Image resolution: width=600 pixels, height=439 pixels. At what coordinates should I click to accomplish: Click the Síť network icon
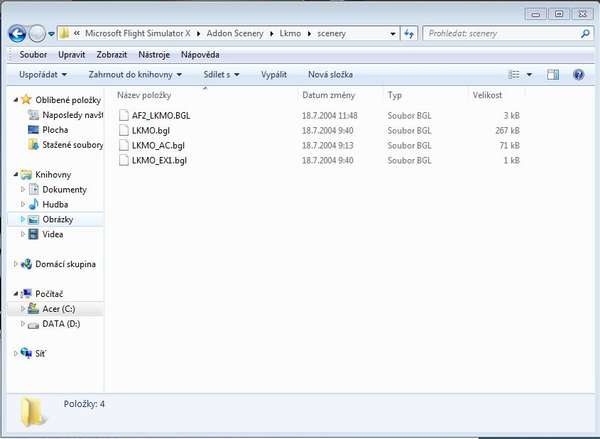tap(26, 353)
